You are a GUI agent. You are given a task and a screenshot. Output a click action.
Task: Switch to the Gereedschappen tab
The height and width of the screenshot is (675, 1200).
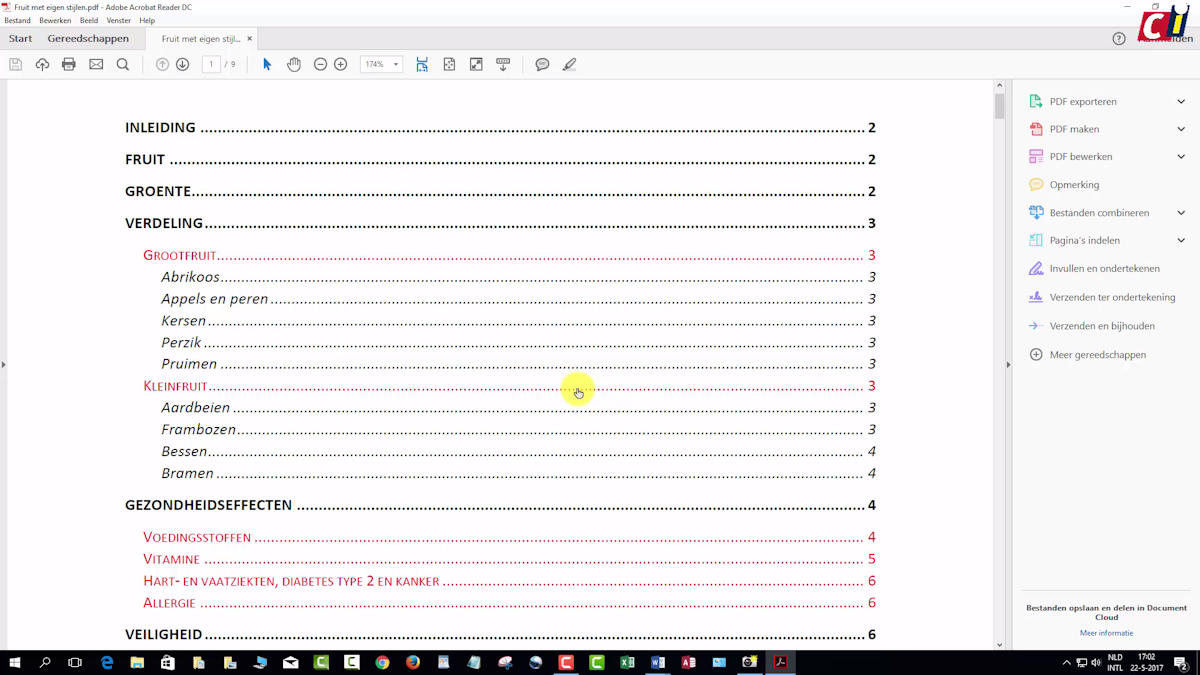tap(88, 39)
